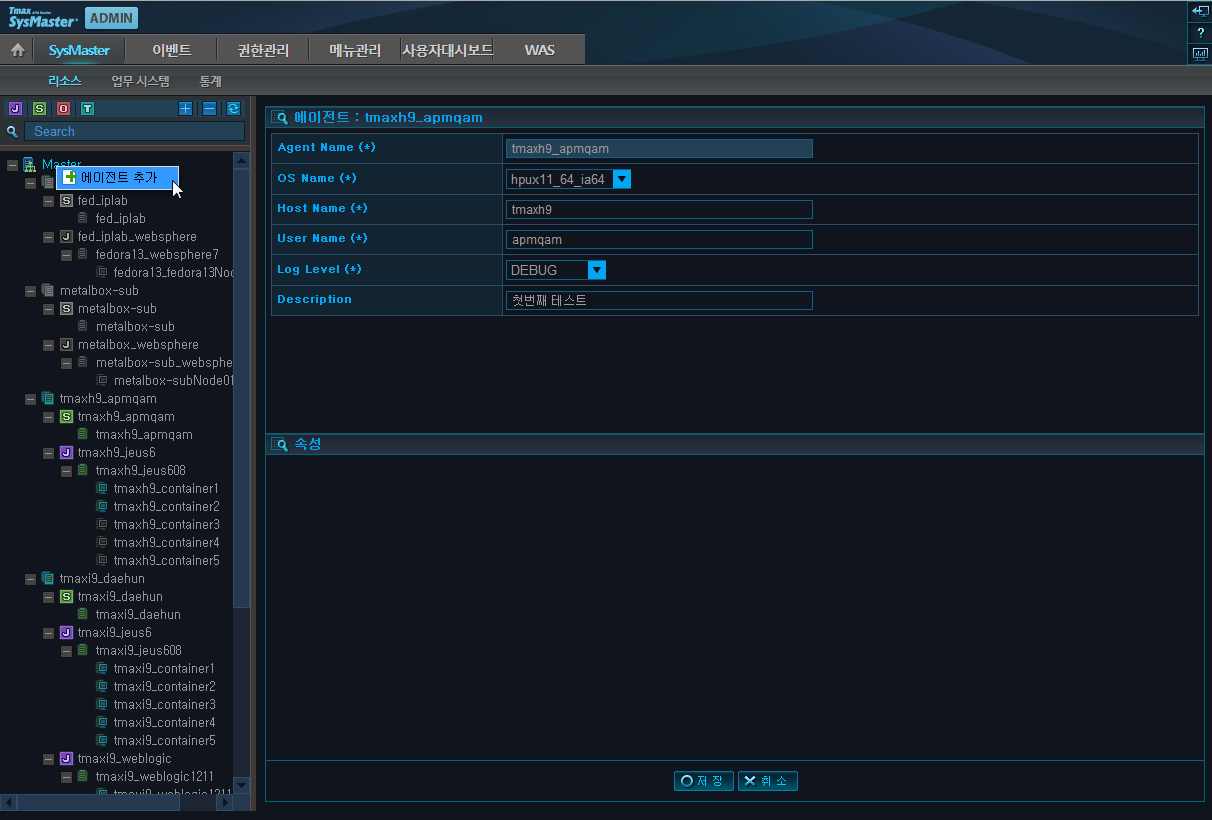The image size is (1212, 820).
Task: Collapse all tree nodes with minus icon
Action: [209, 108]
